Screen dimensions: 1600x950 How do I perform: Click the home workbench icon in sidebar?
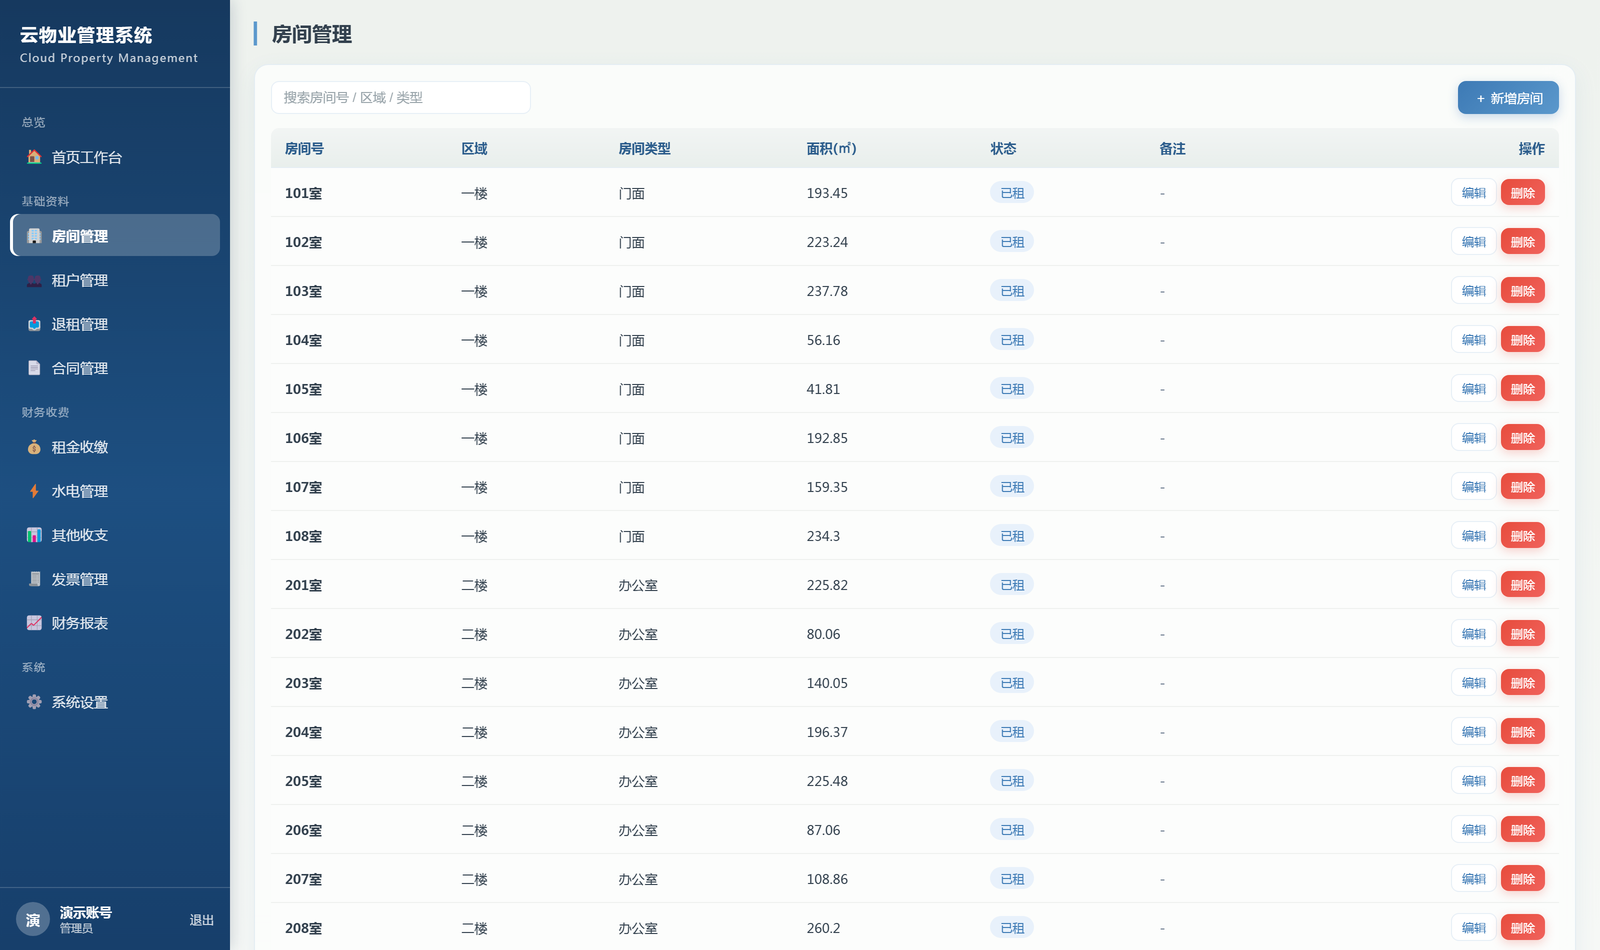pyautogui.click(x=34, y=157)
